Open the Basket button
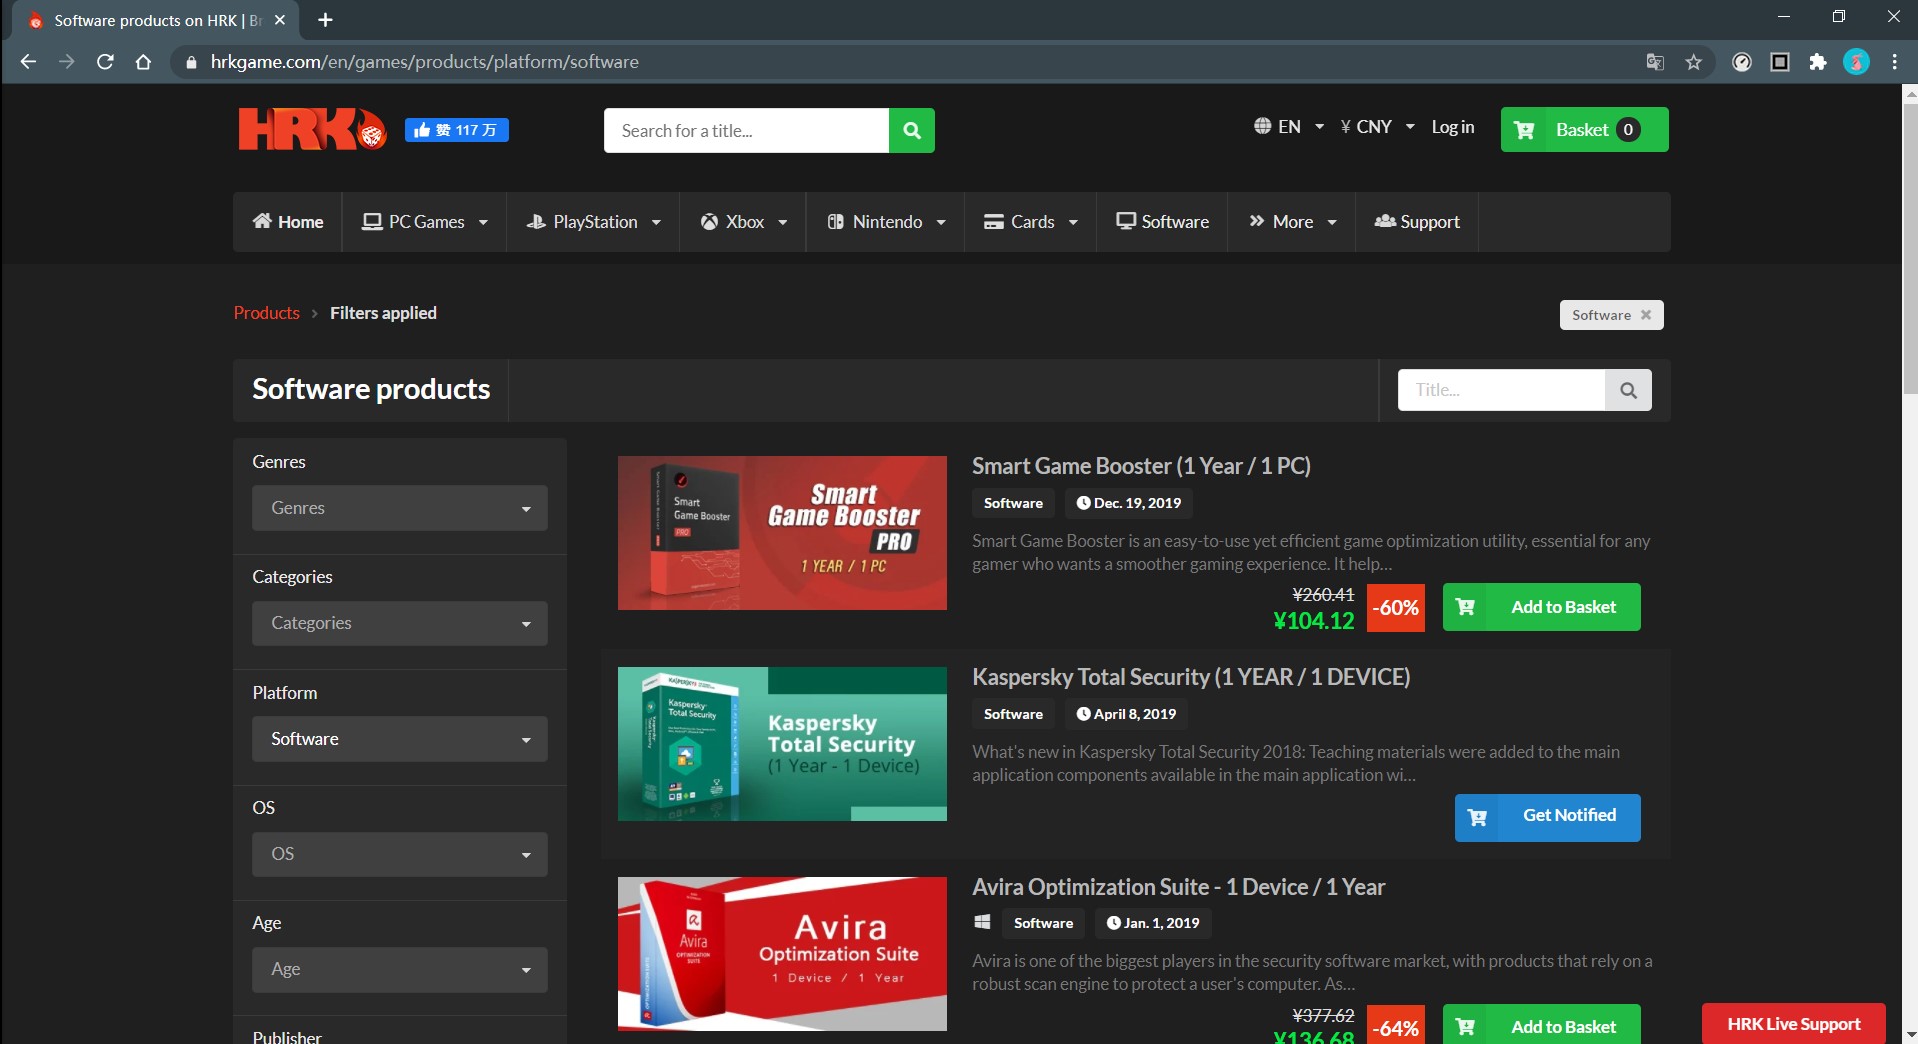The width and height of the screenshot is (1918, 1044). click(1584, 130)
